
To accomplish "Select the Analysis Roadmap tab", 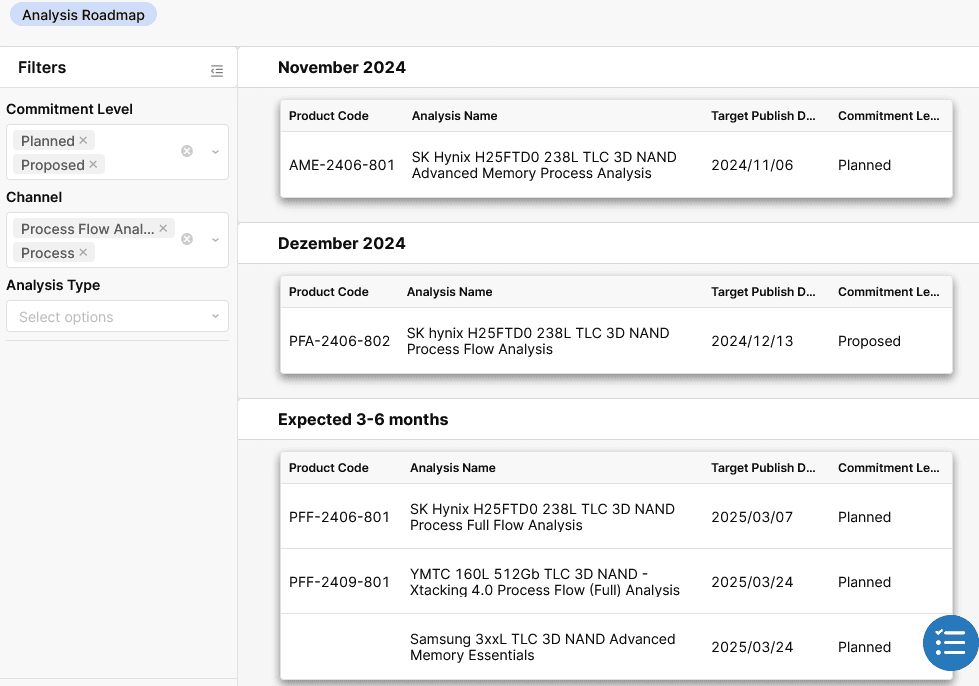I will point(83,15).
